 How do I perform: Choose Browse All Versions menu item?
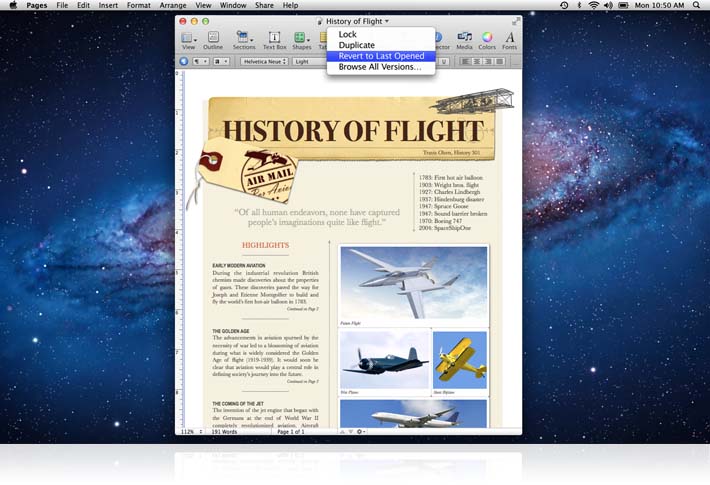tap(380, 67)
